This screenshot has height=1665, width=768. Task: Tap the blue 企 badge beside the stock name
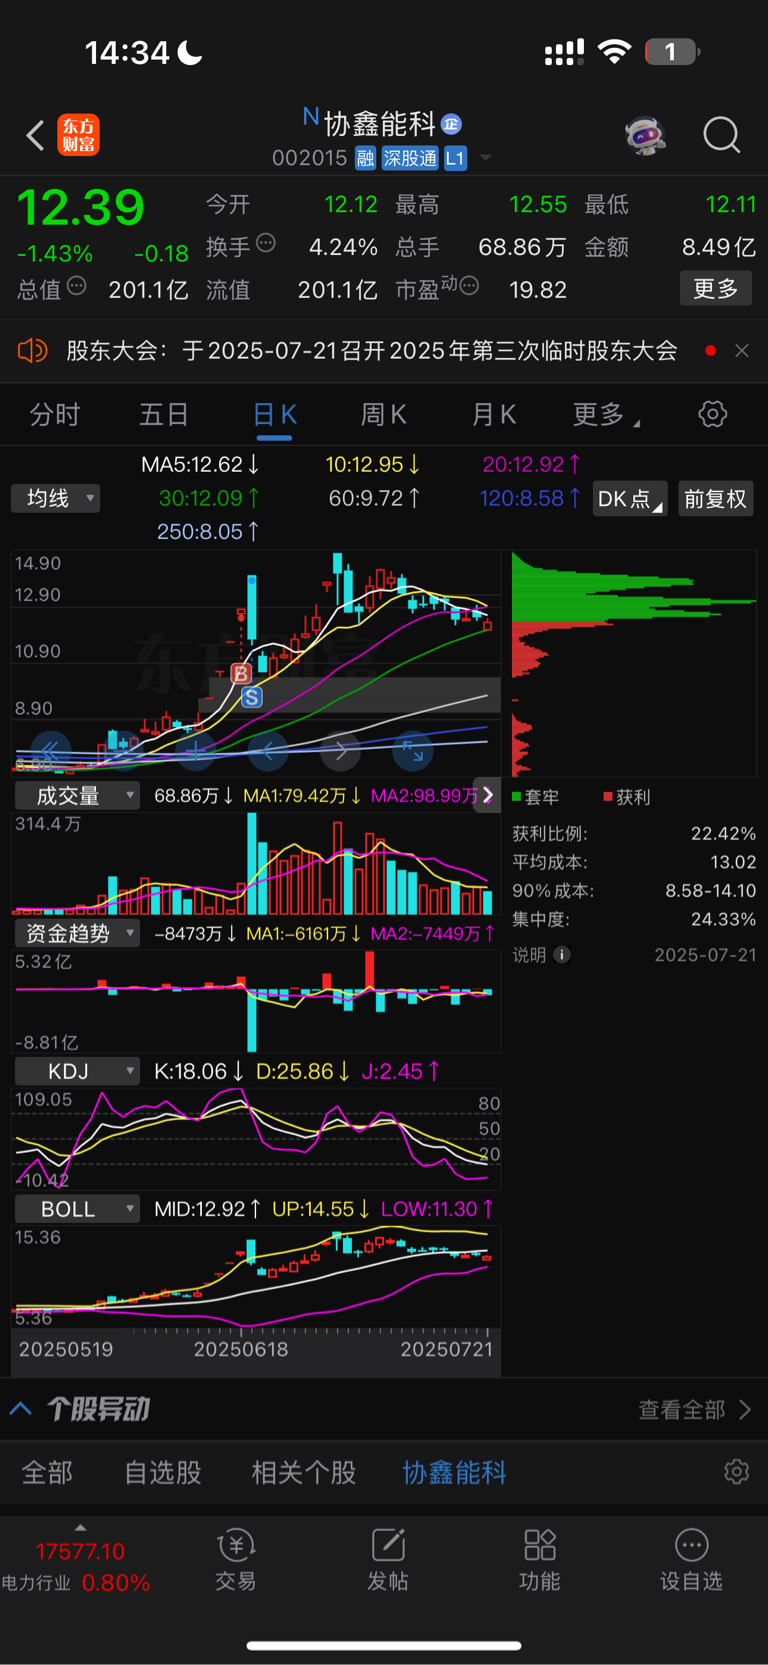tap(451, 124)
